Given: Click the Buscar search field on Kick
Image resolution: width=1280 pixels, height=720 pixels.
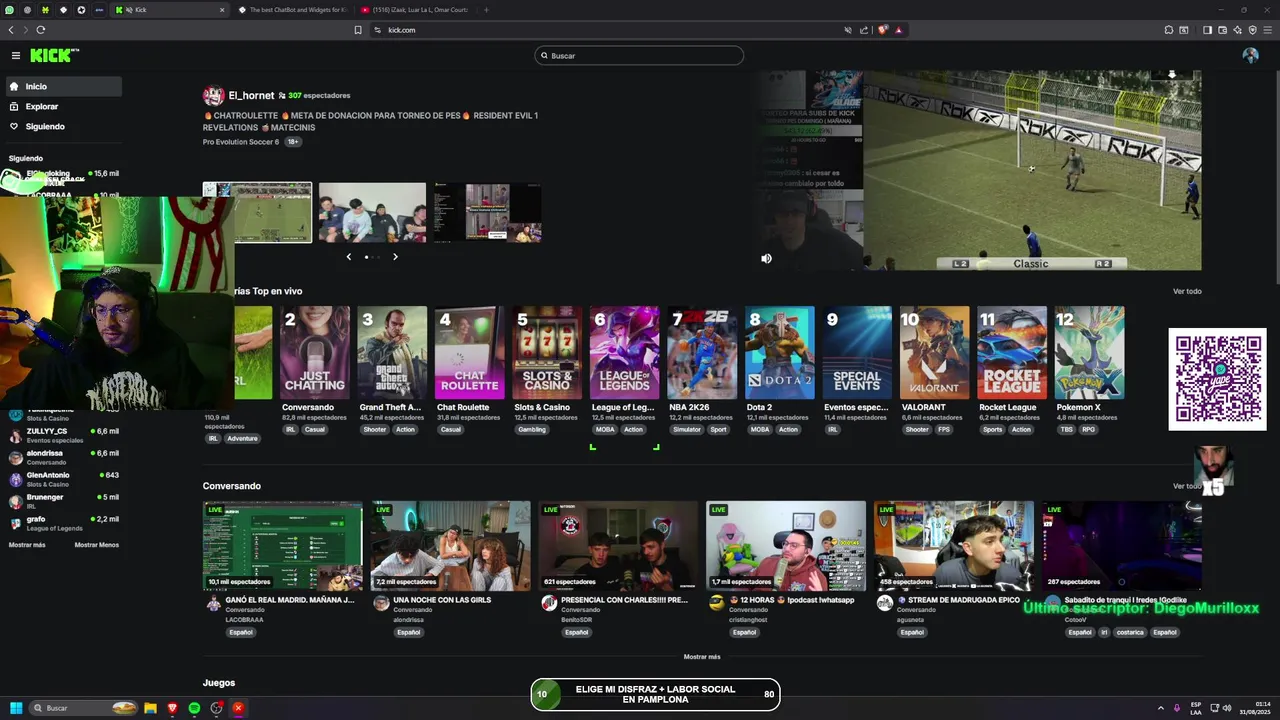Looking at the screenshot, I should [x=639, y=55].
